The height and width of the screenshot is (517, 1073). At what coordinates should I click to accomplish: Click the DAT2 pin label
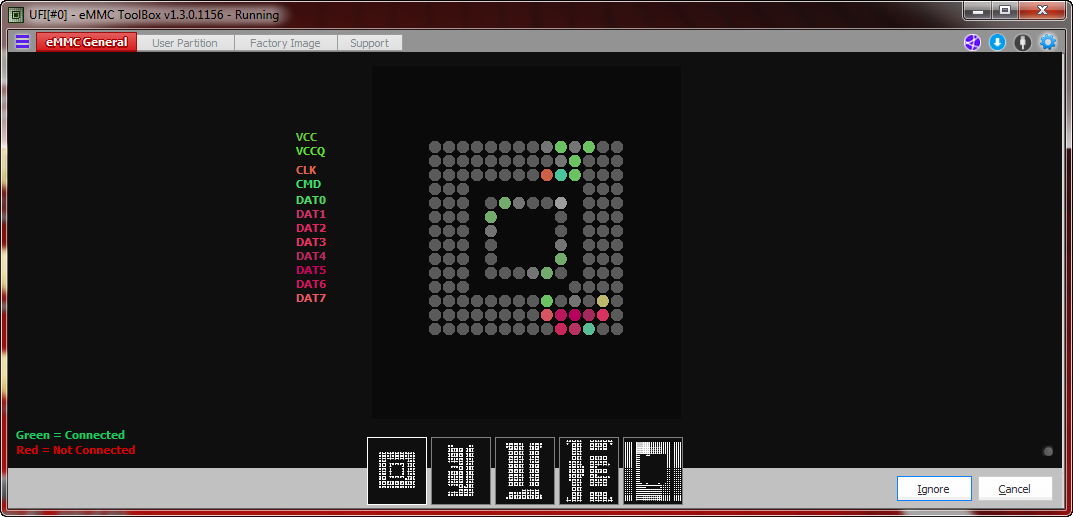click(x=311, y=228)
